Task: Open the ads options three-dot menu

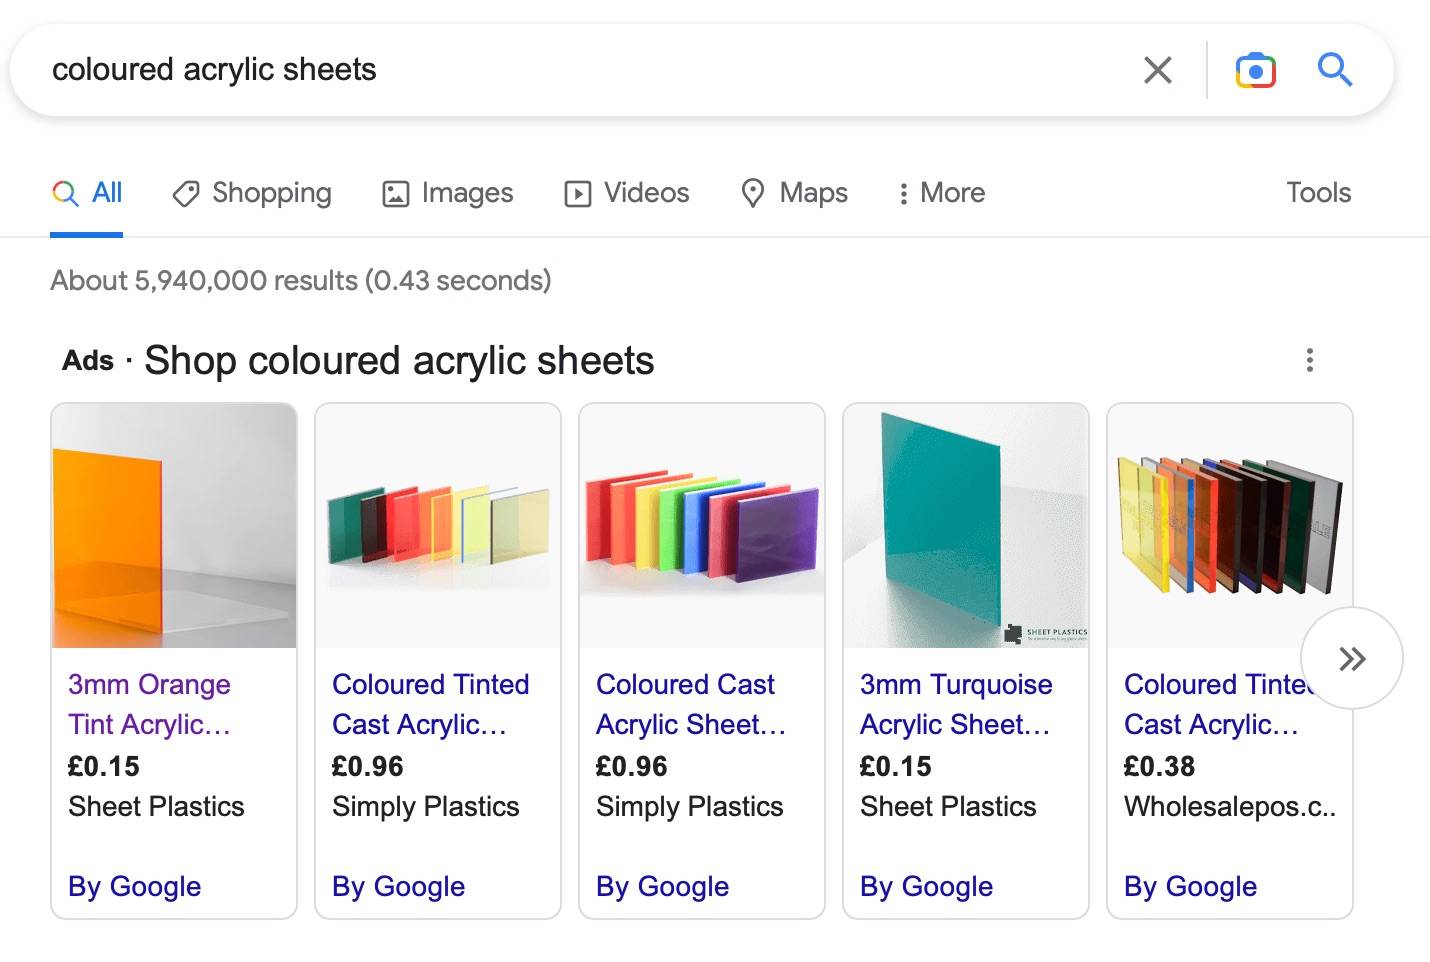Action: (1310, 360)
